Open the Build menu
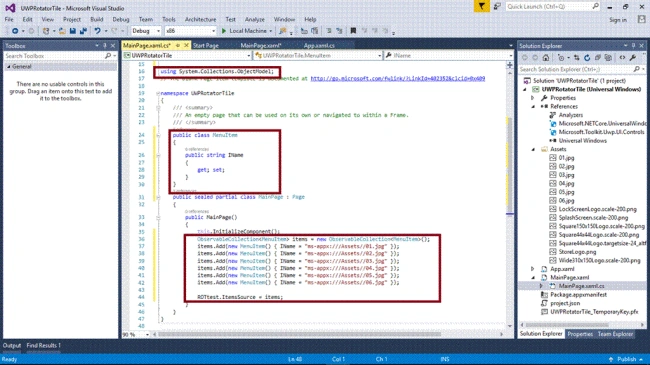 (x=97, y=19)
